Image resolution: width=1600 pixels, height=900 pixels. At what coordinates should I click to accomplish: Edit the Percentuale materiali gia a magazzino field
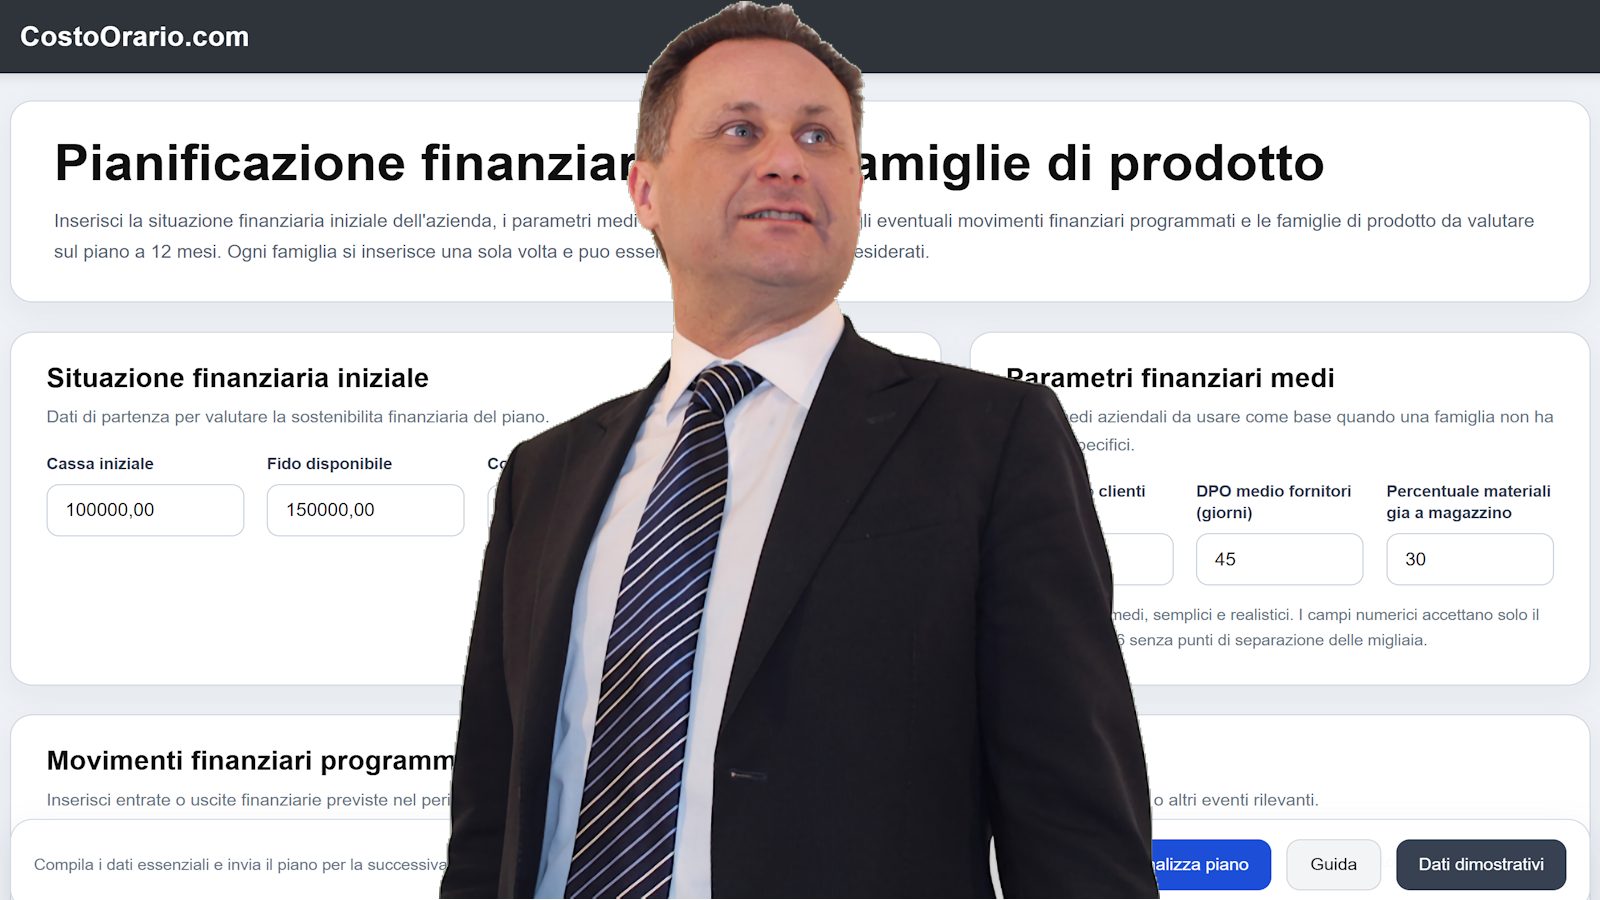click(x=1469, y=559)
